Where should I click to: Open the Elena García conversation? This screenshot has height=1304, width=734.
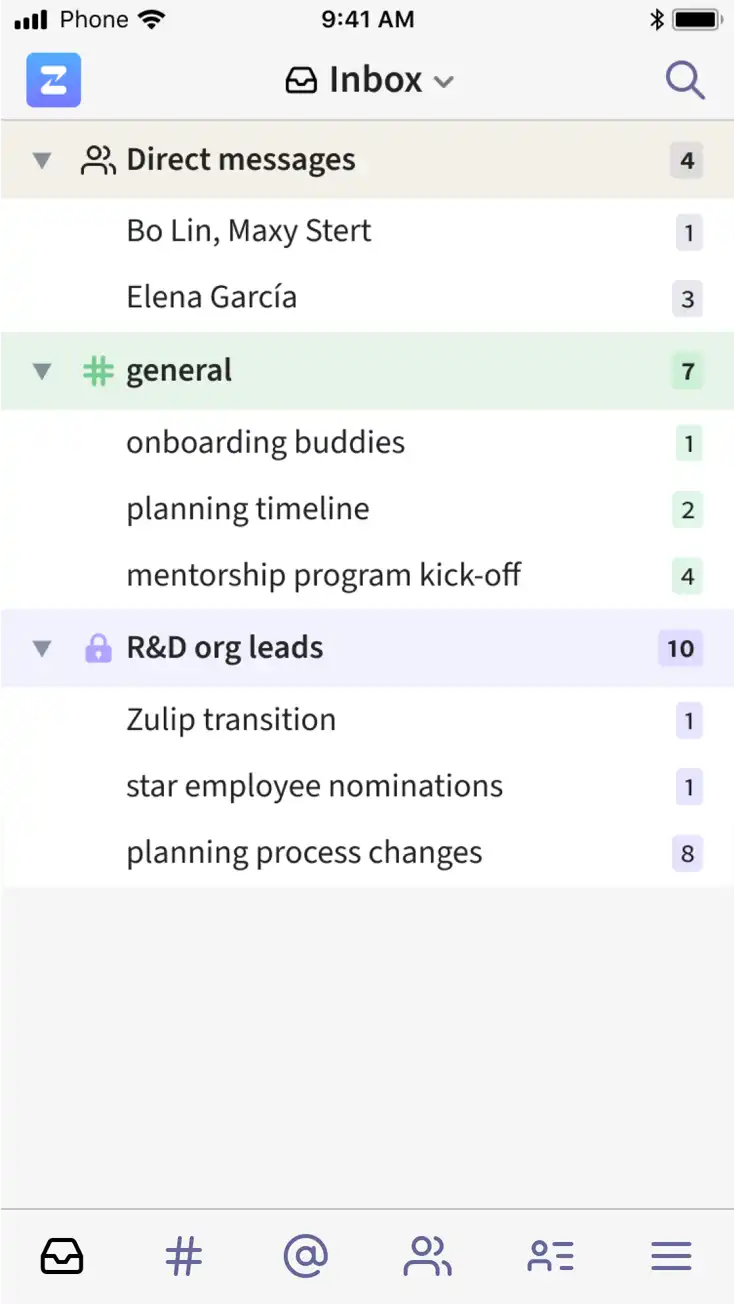tap(367, 298)
